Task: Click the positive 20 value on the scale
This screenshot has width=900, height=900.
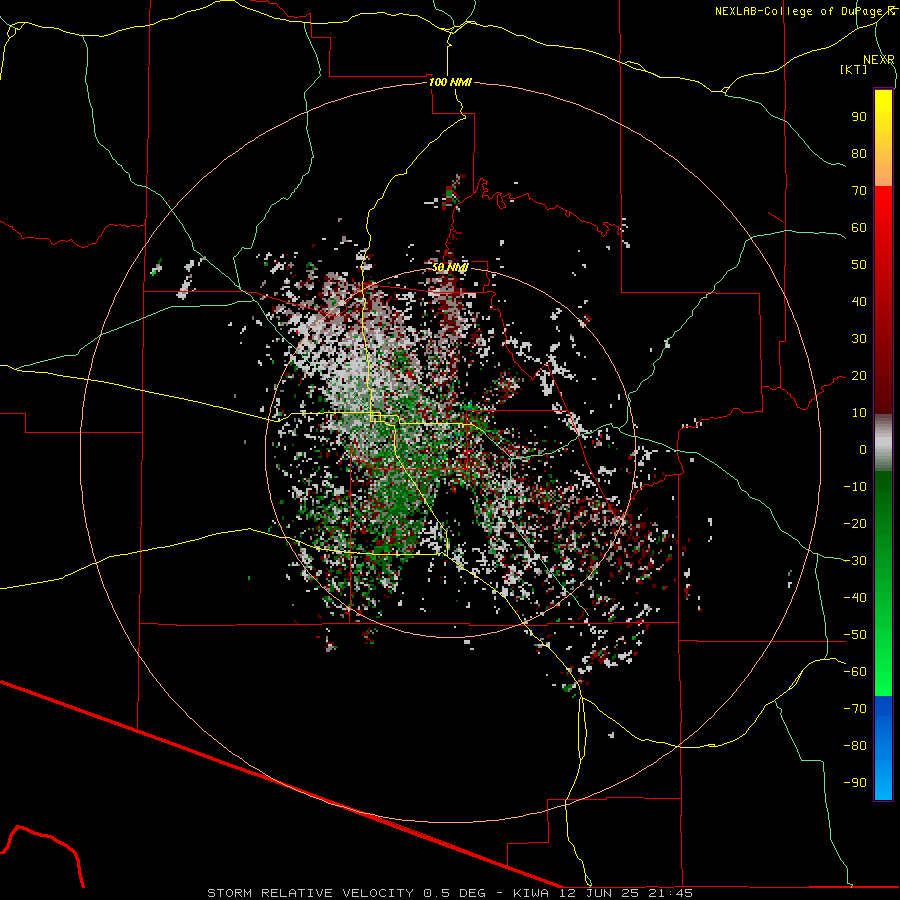Action: (859, 376)
